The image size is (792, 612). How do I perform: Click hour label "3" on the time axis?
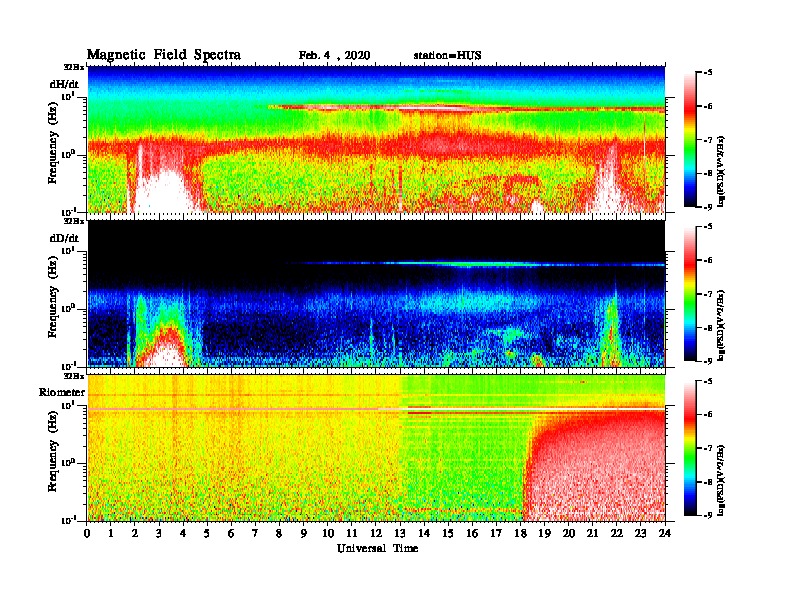[x=160, y=534]
